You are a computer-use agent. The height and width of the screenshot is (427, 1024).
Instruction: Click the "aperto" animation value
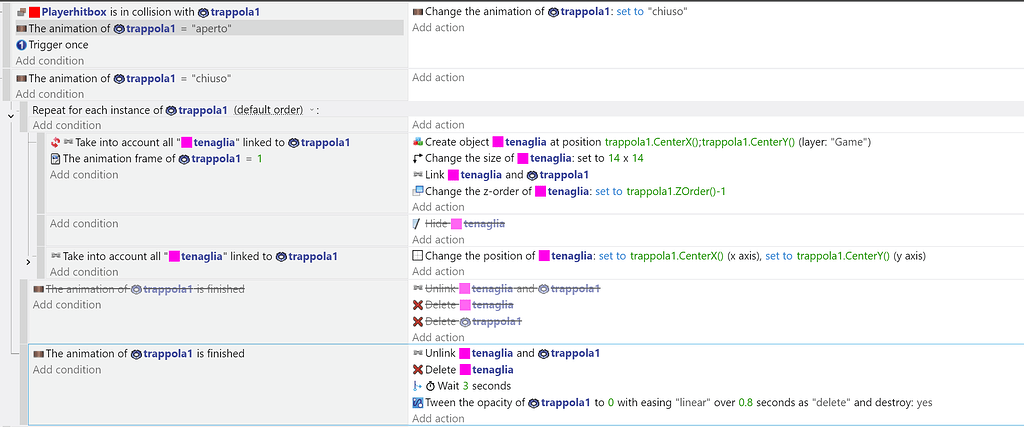click(212, 28)
